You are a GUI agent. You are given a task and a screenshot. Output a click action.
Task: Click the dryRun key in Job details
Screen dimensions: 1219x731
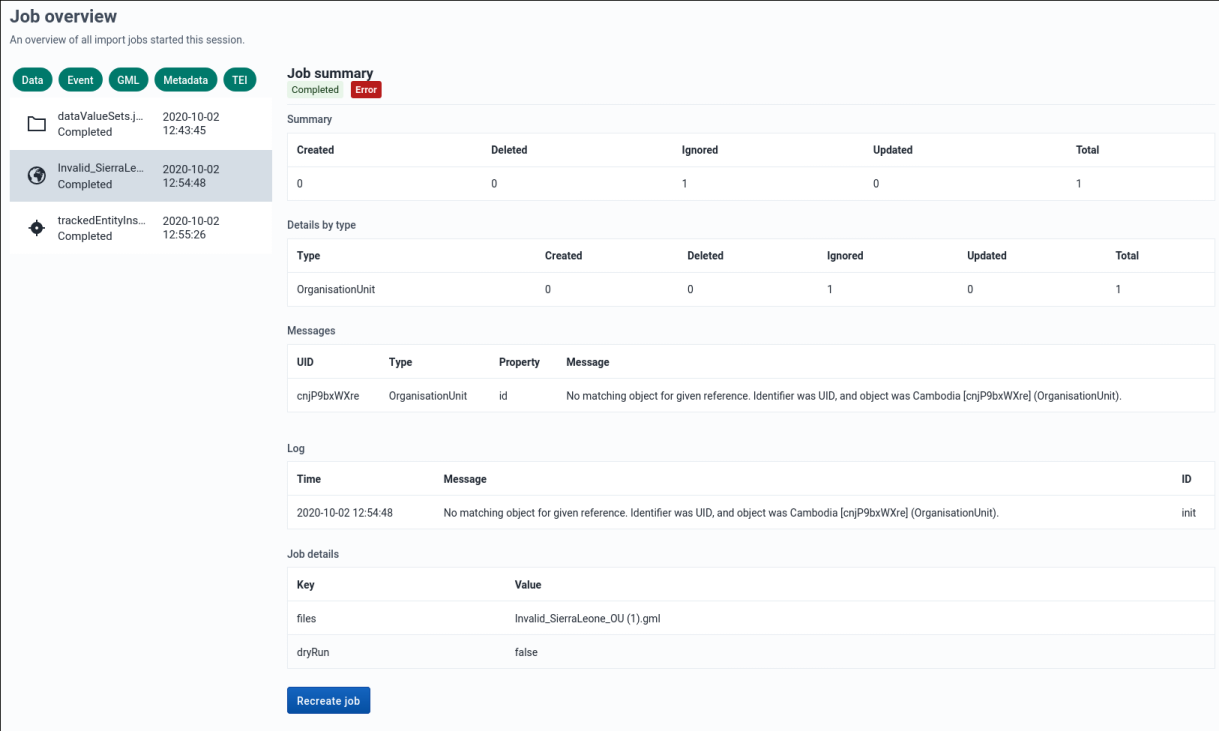pyautogui.click(x=313, y=652)
